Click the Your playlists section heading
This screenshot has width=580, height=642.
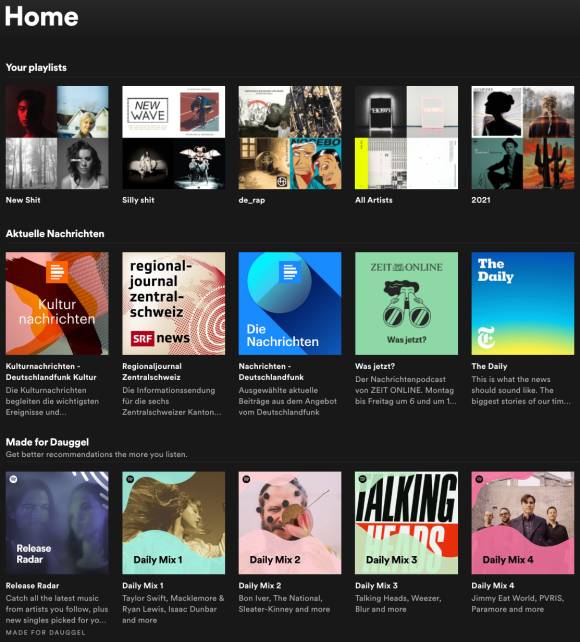pyautogui.click(x=36, y=68)
